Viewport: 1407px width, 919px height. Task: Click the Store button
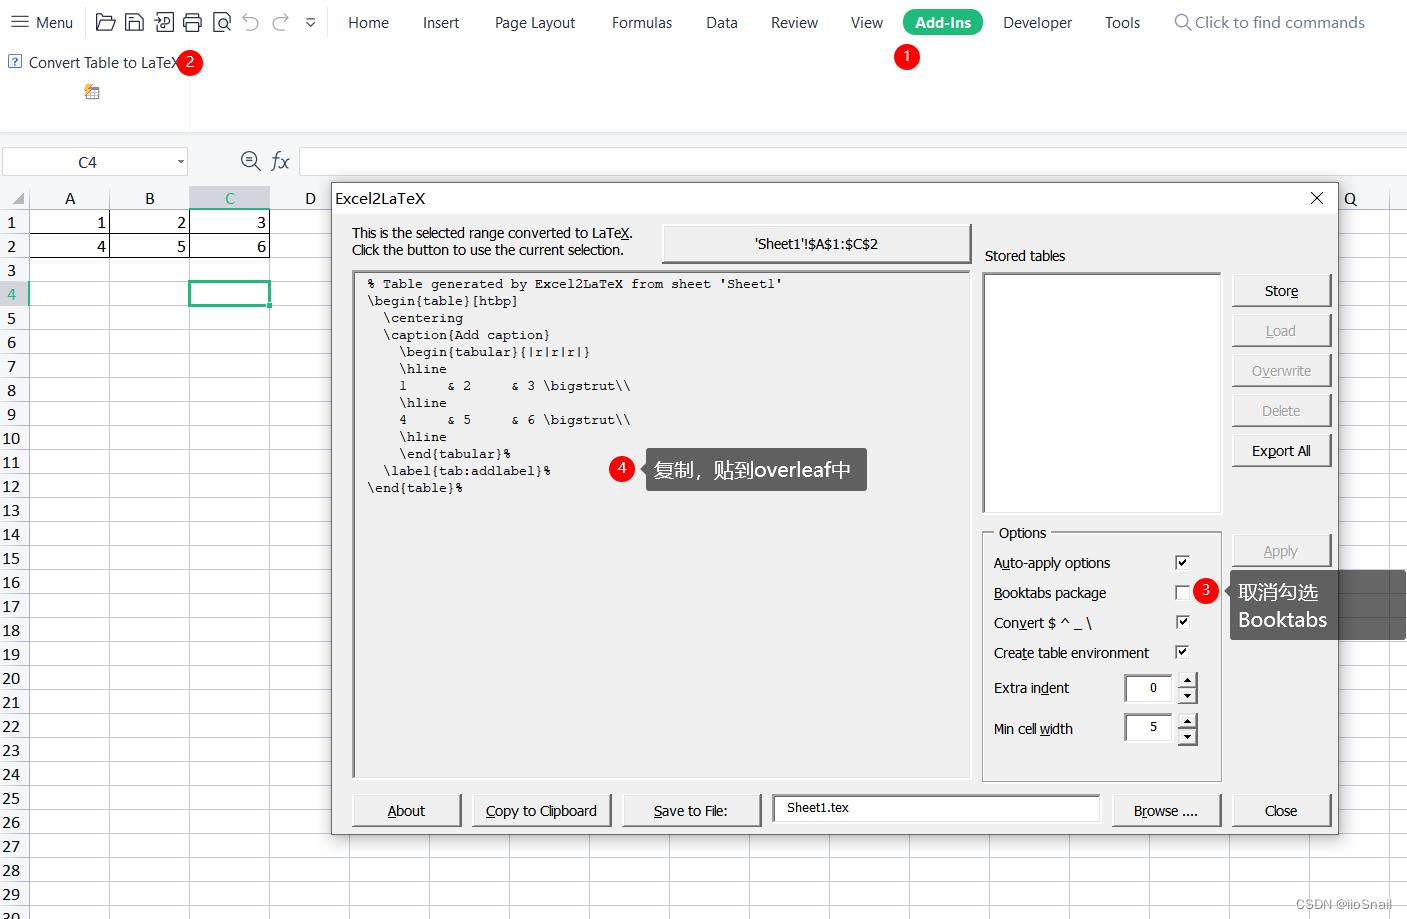click(1281, 291)
